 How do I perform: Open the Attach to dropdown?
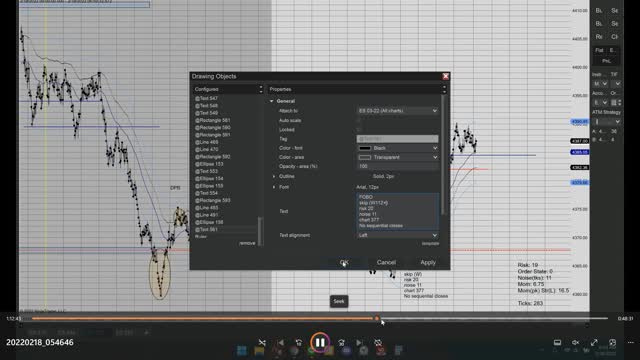[x=398, y=111]
